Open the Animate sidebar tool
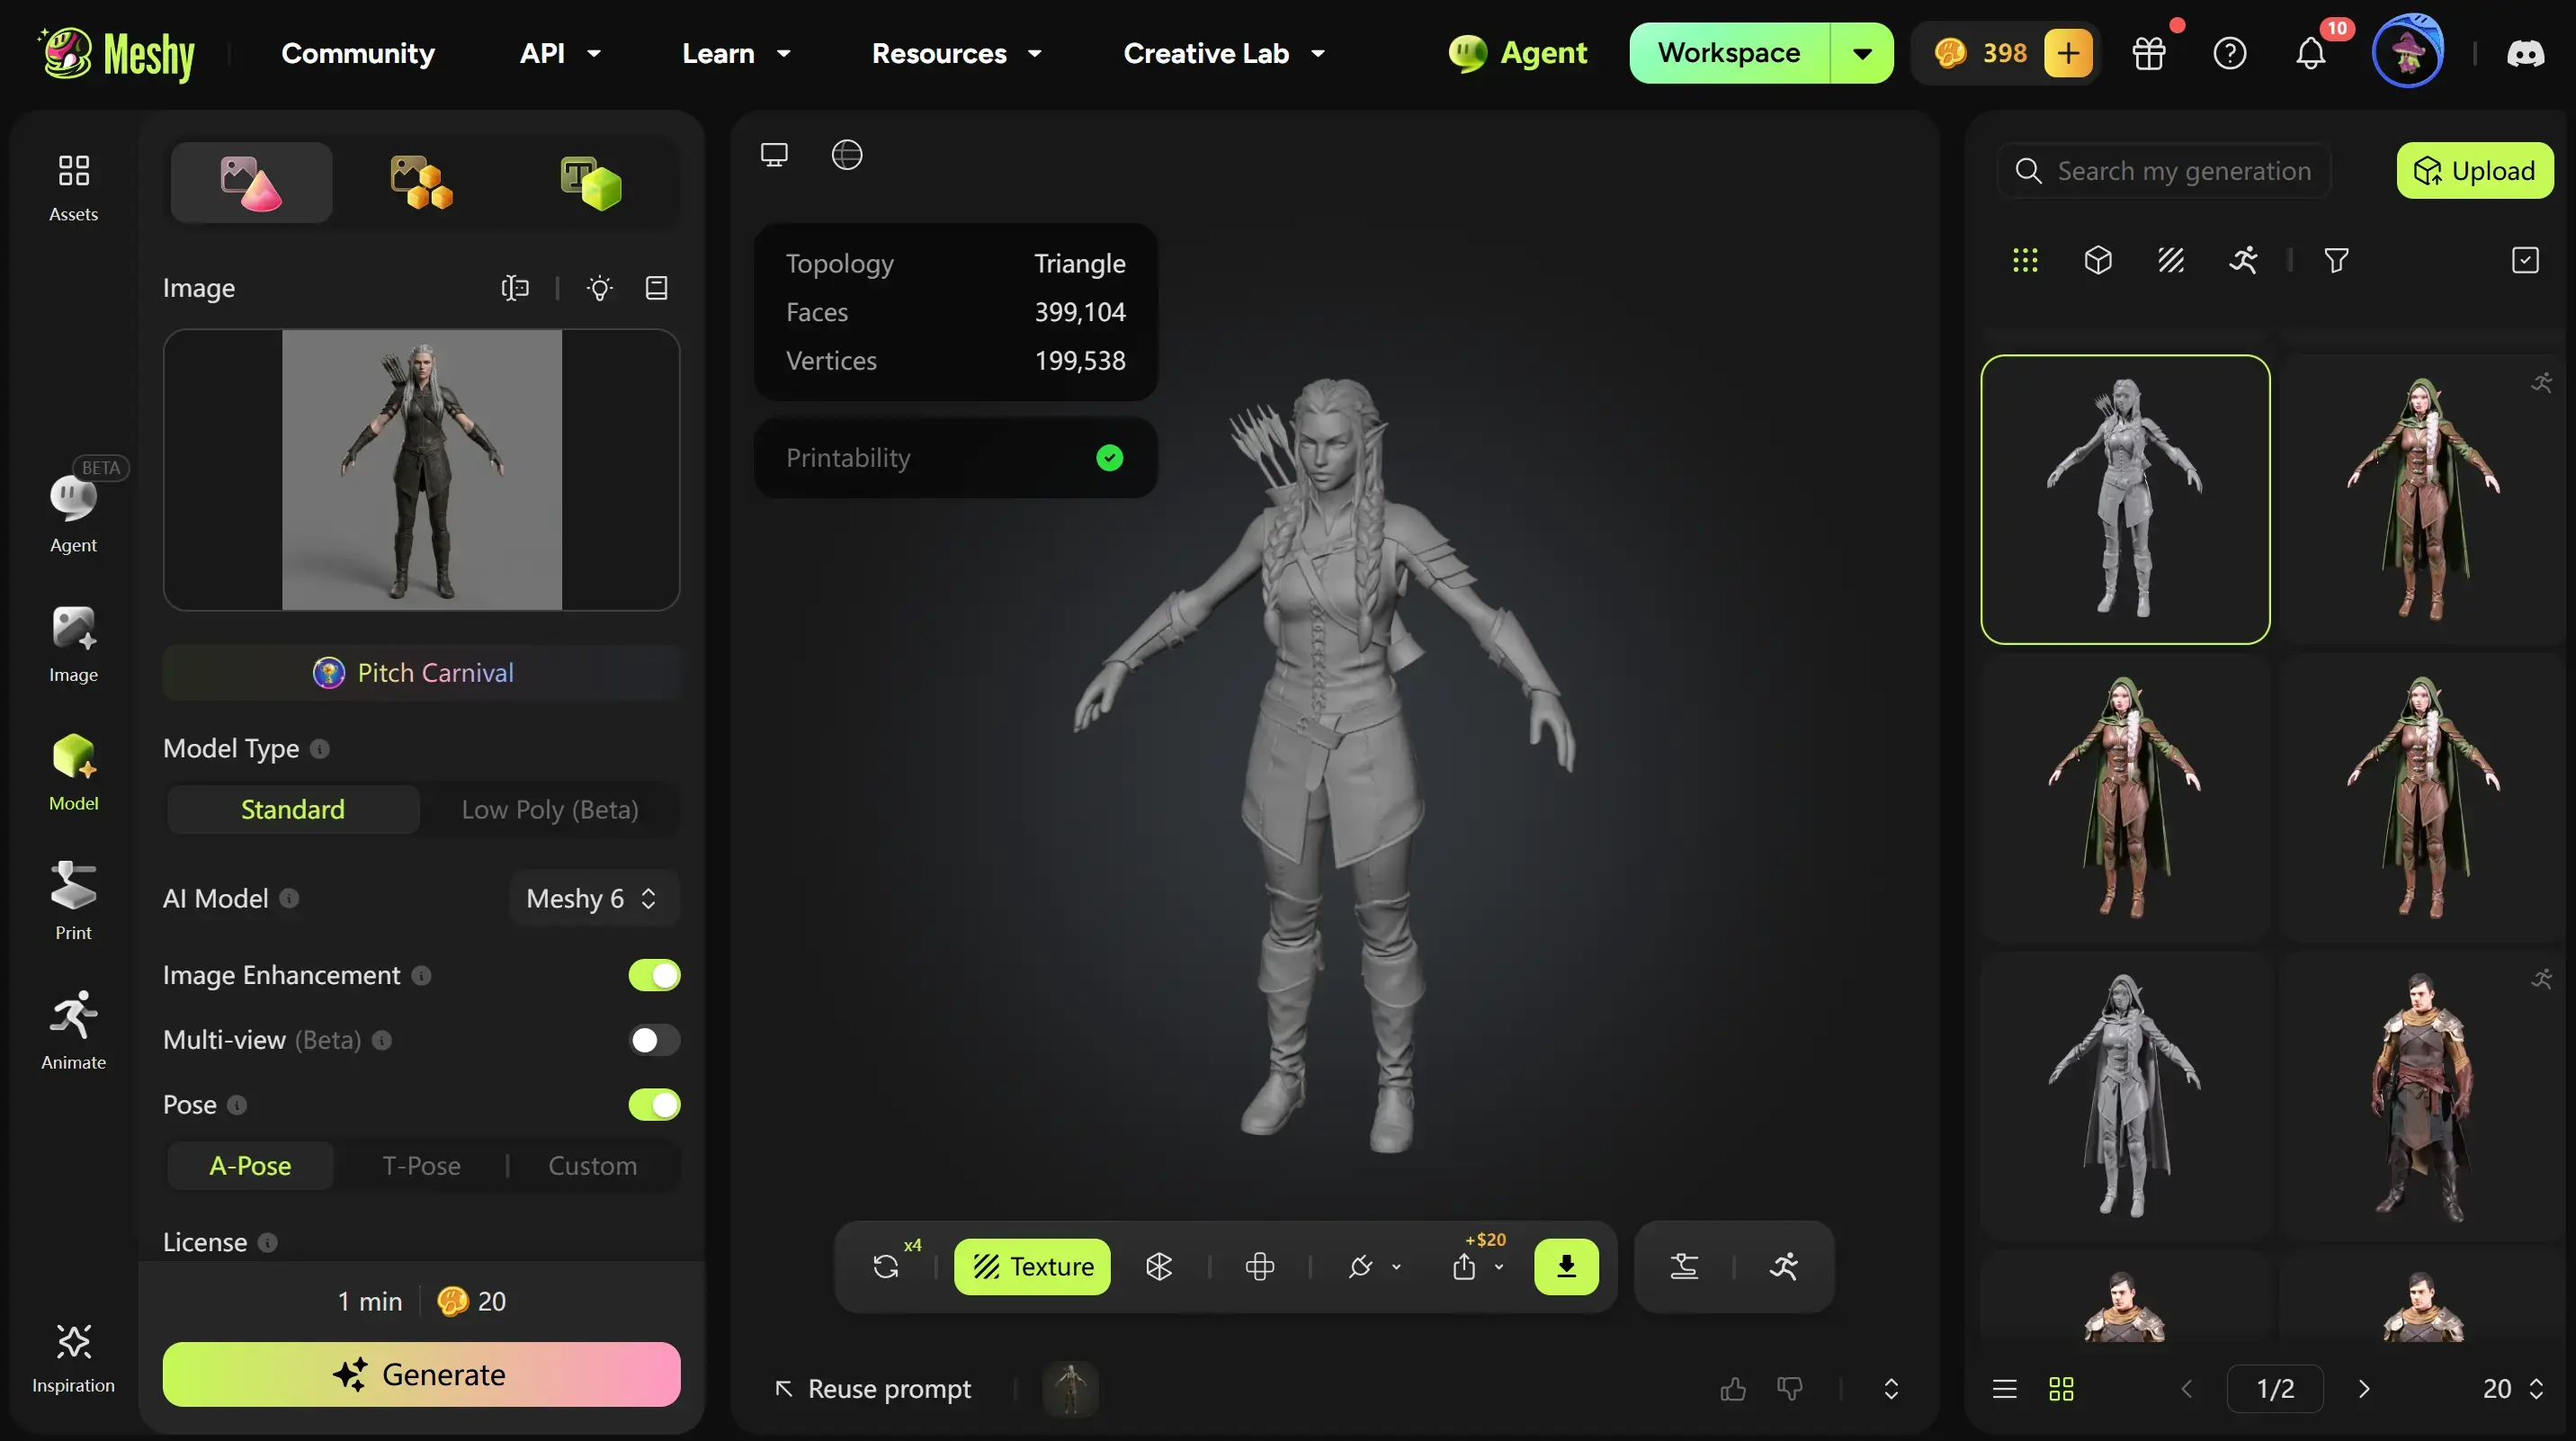This screenshot has width=2576, height=1441. [73, 1030]
